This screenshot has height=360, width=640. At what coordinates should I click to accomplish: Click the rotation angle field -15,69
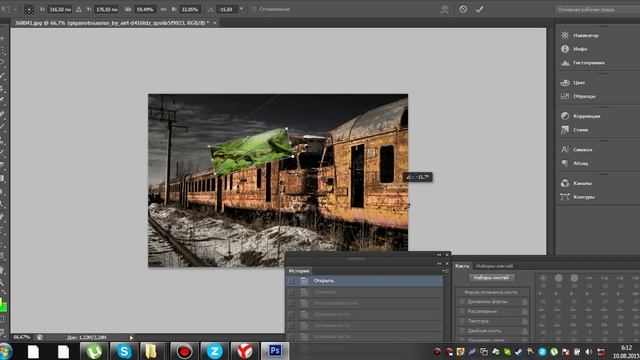(227, 9)
